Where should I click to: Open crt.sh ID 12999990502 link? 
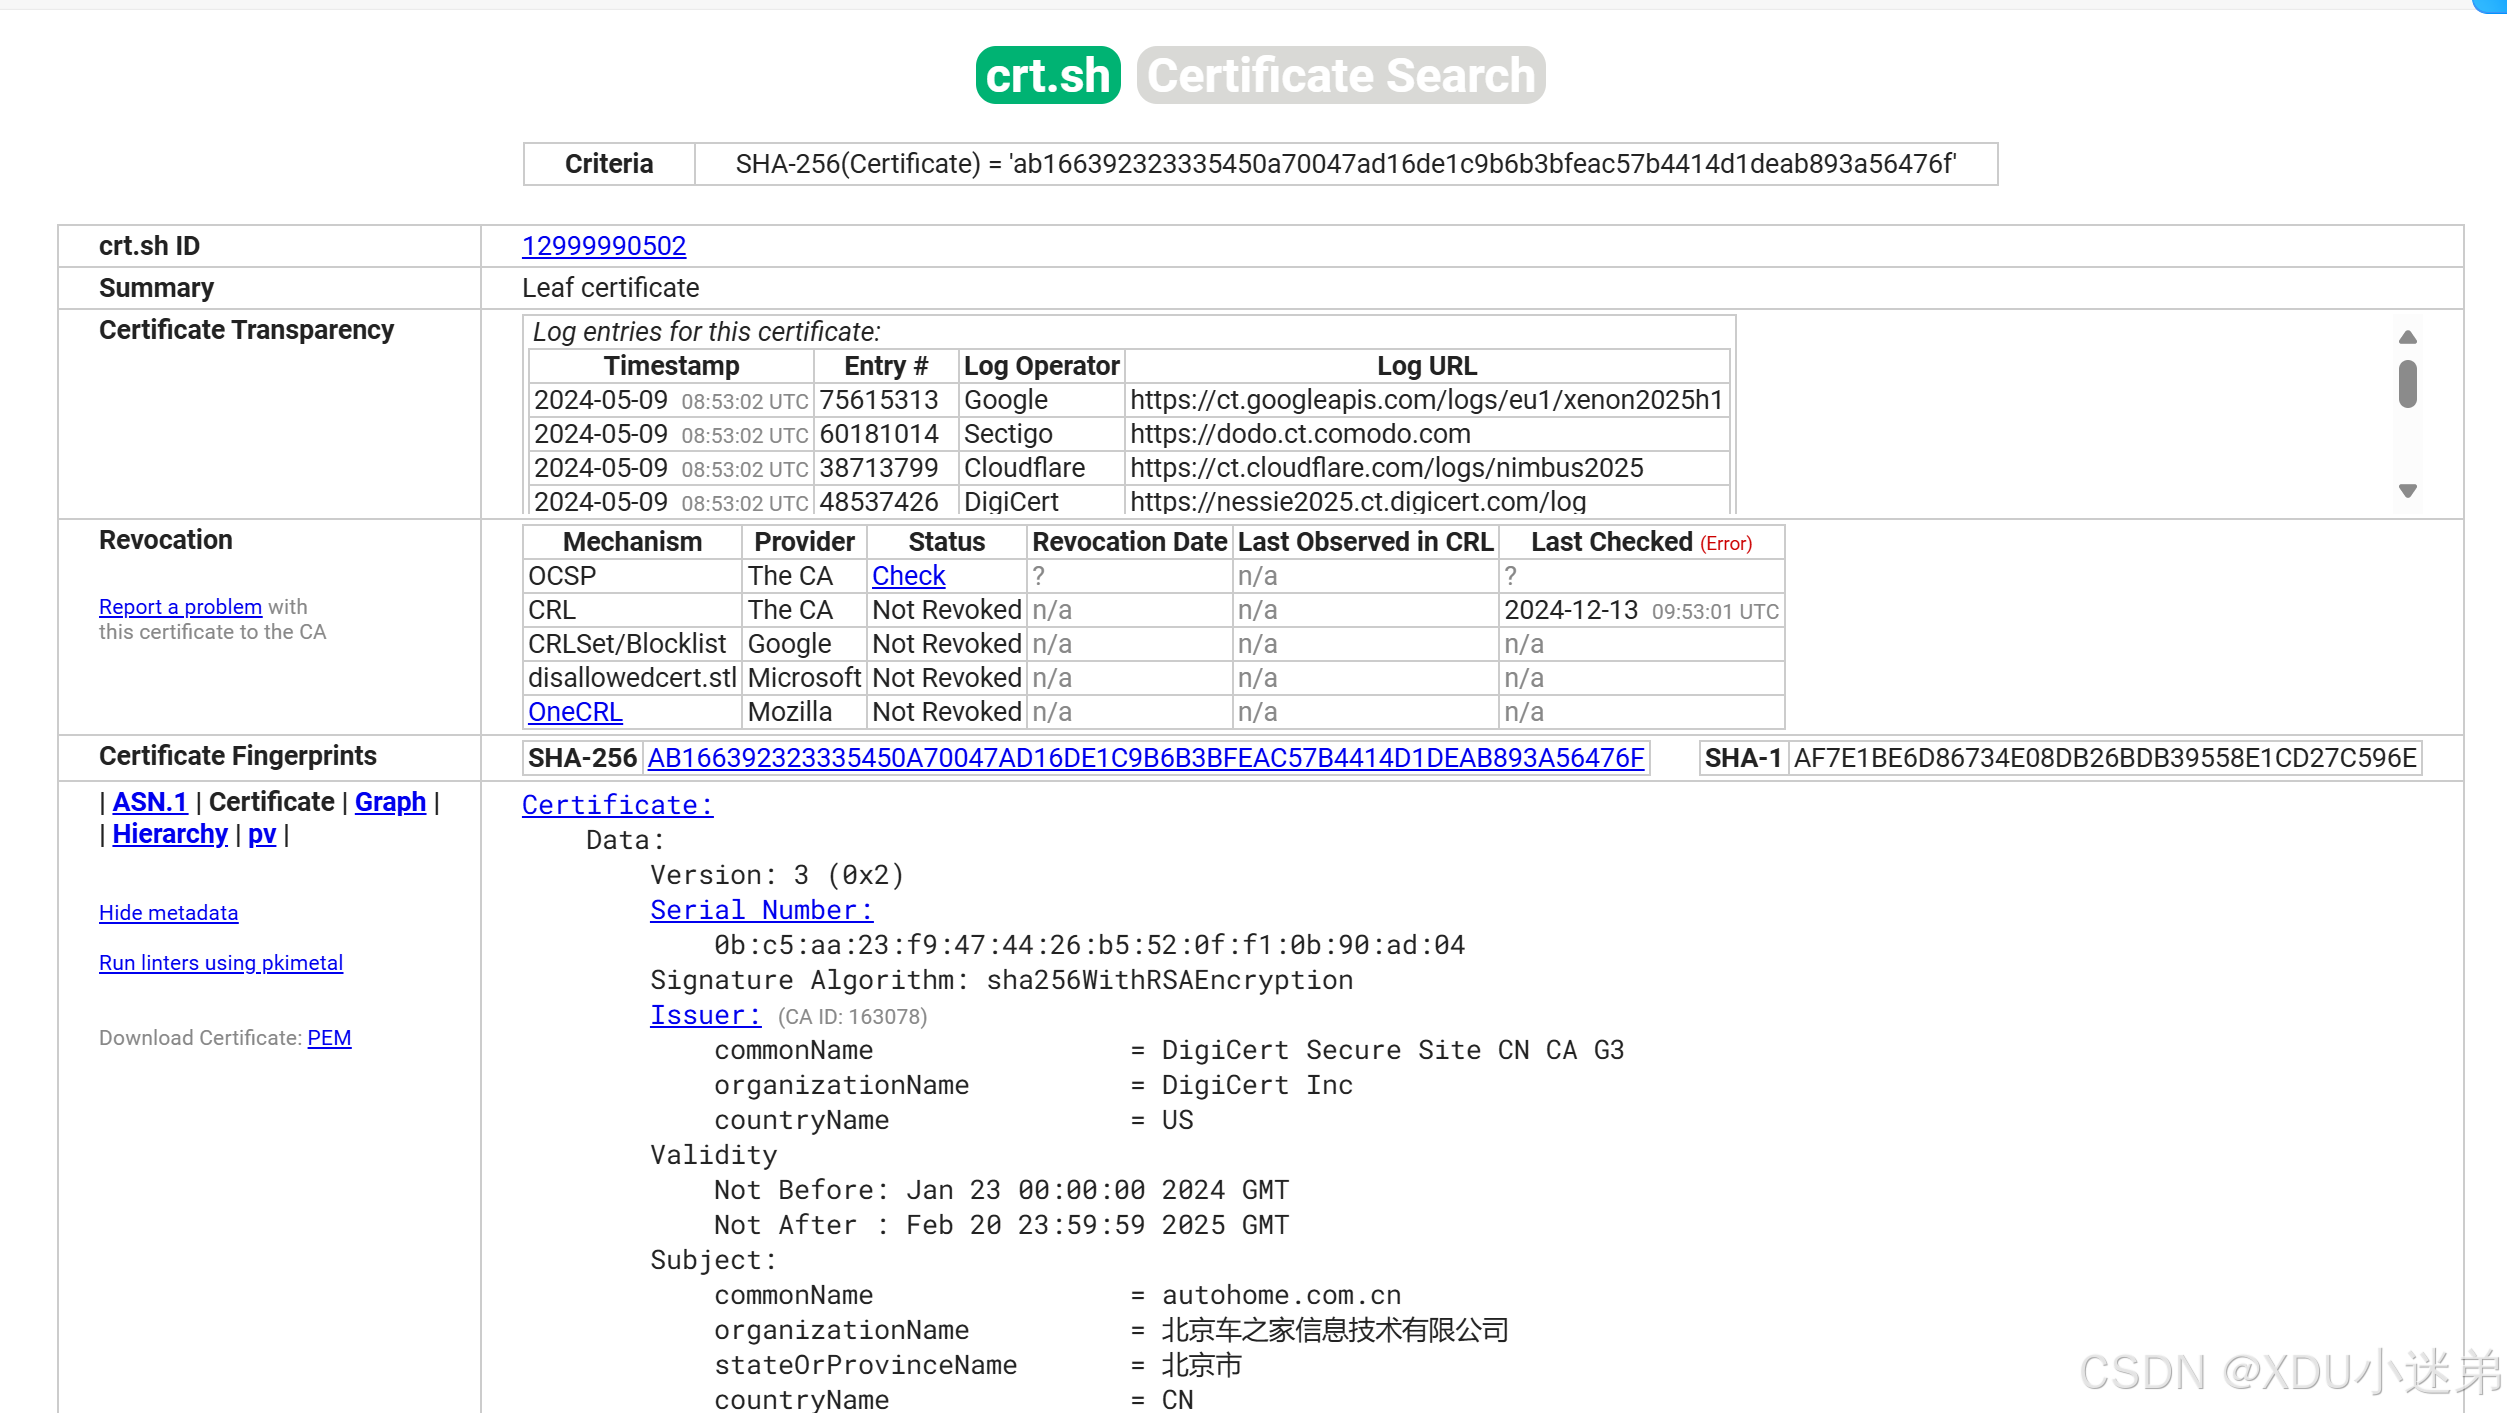(603, 246)
